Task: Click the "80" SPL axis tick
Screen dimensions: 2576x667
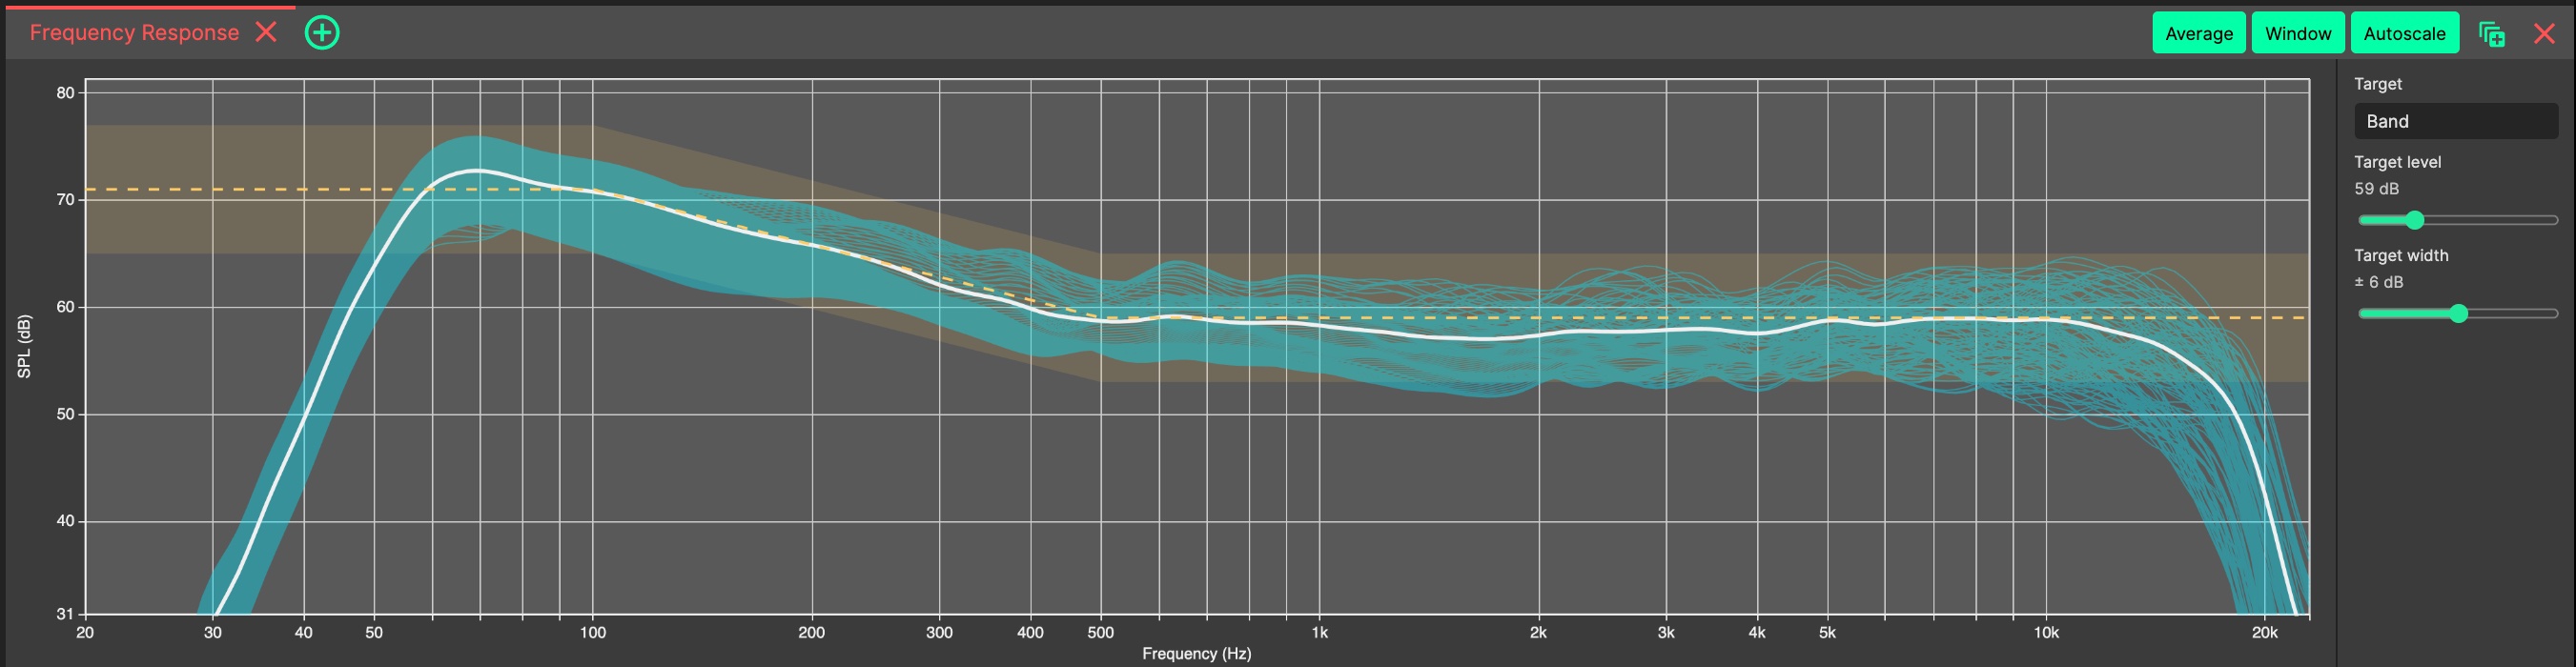Action: 65,93
